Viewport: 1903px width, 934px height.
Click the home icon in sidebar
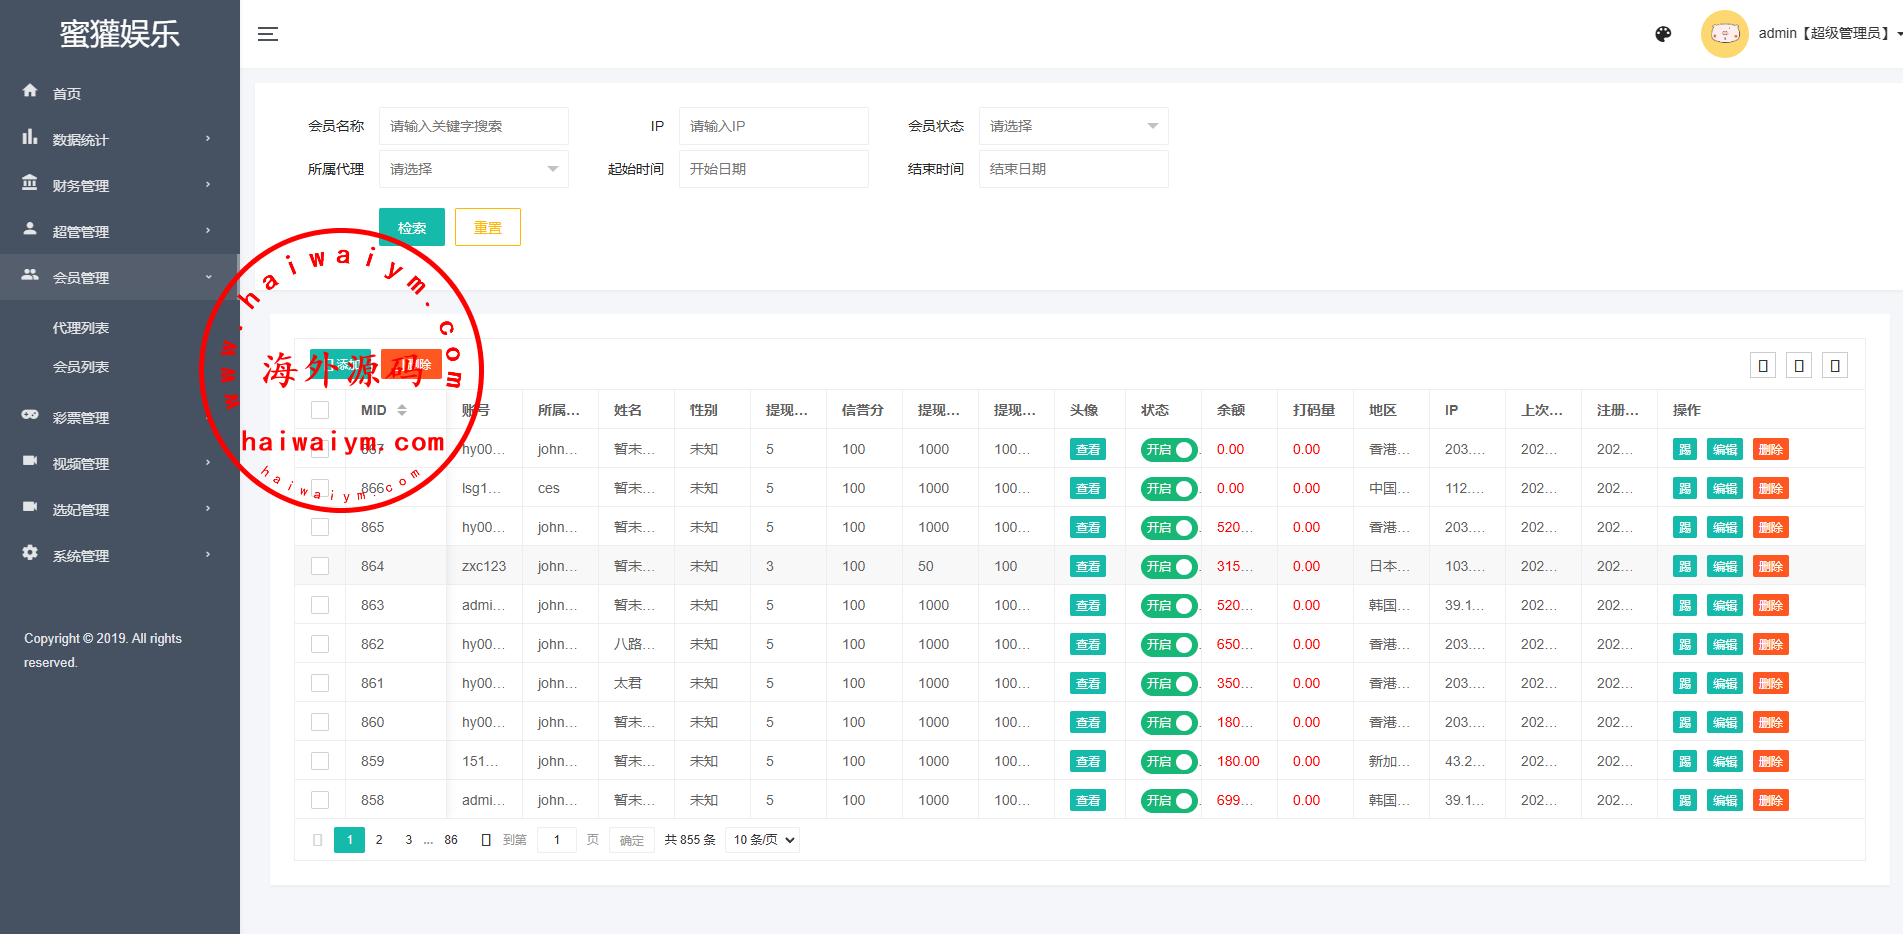click(x=30, y=91)
